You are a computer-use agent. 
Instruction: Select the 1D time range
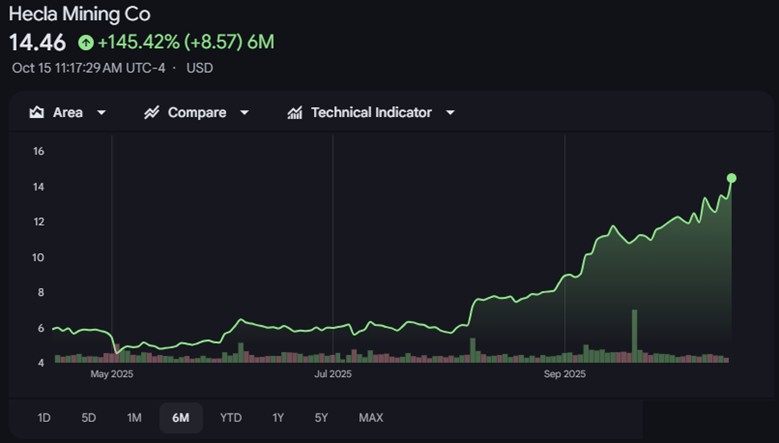(x=44, y=417)
